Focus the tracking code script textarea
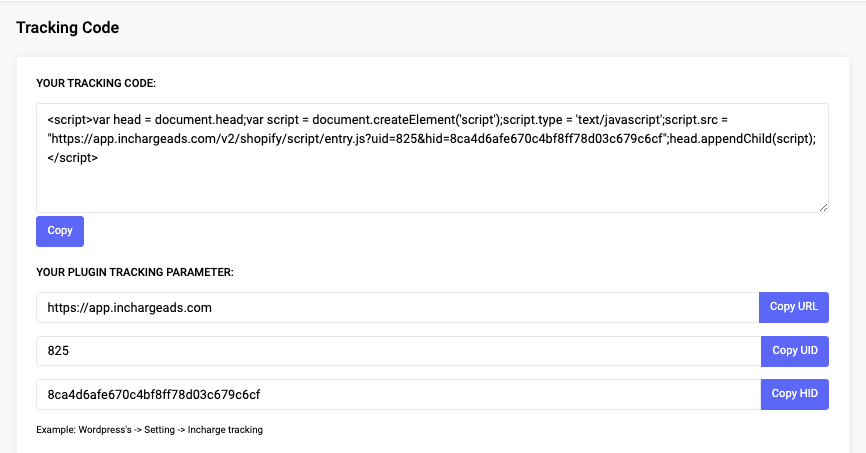 (x=432, y=158)
